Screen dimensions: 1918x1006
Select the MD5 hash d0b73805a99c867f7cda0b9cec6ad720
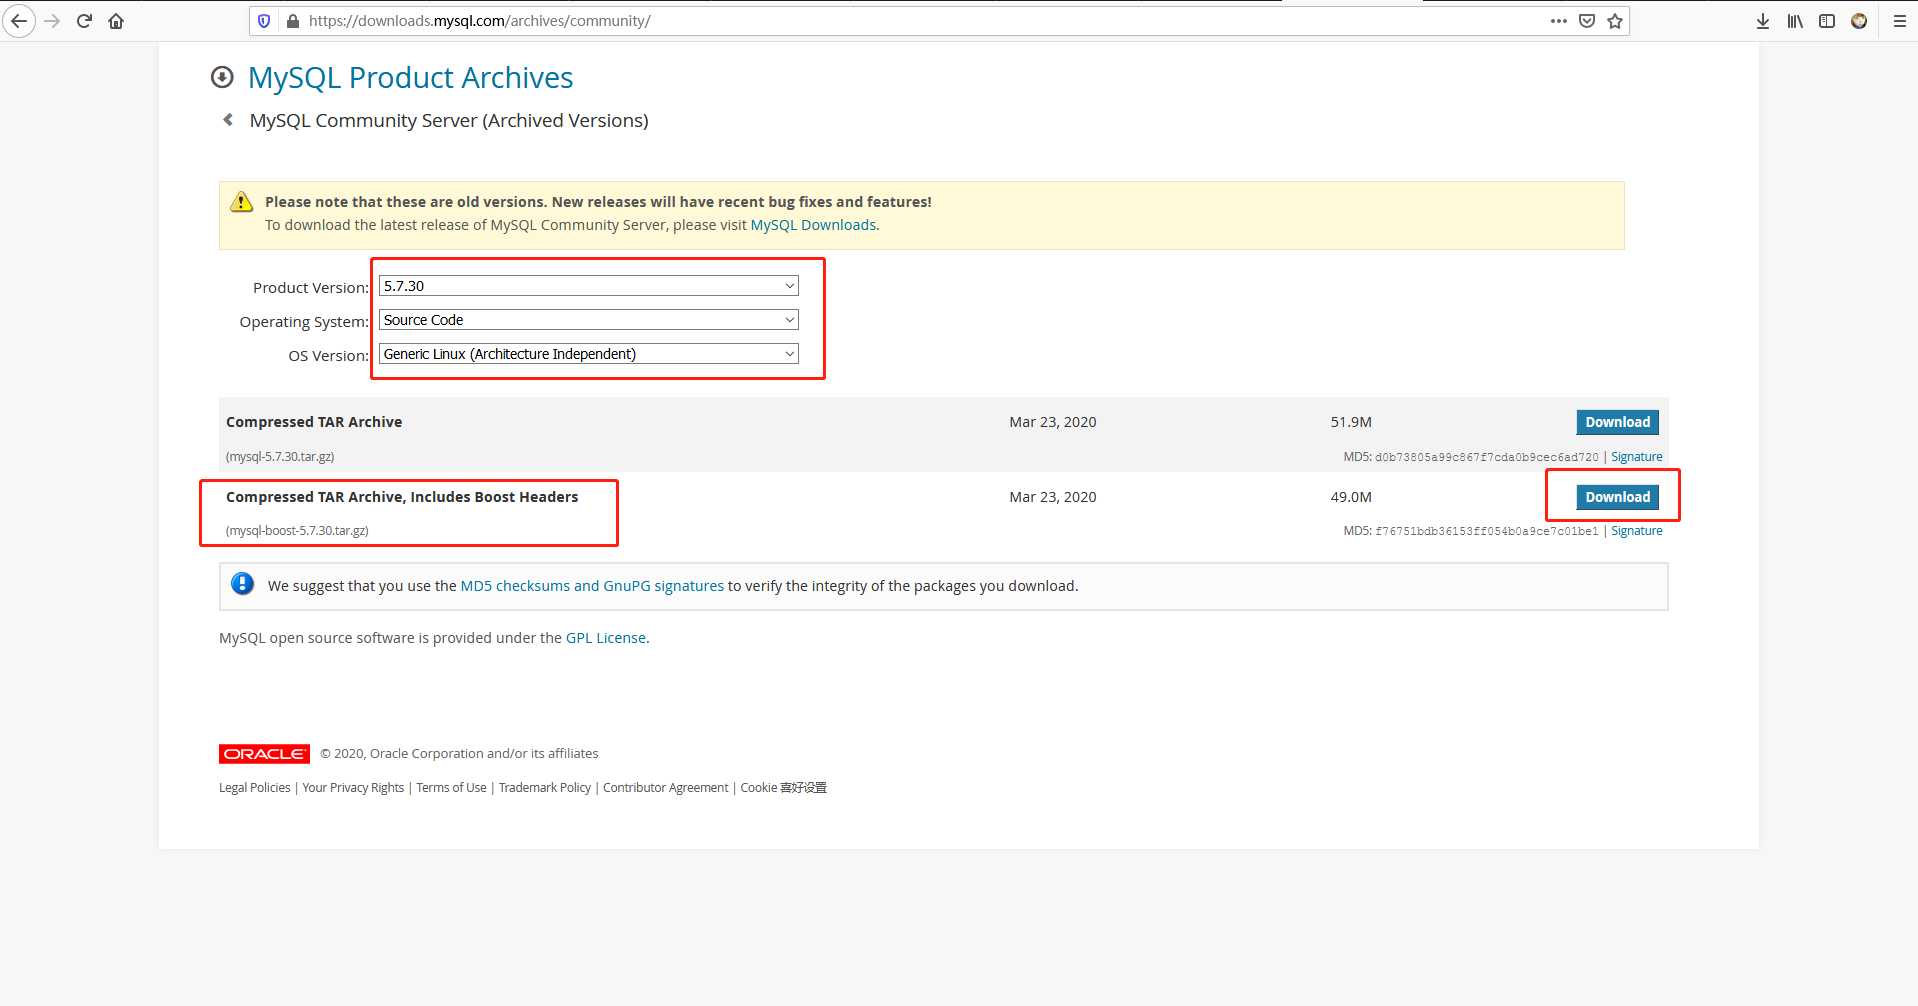coord(1486,457)
